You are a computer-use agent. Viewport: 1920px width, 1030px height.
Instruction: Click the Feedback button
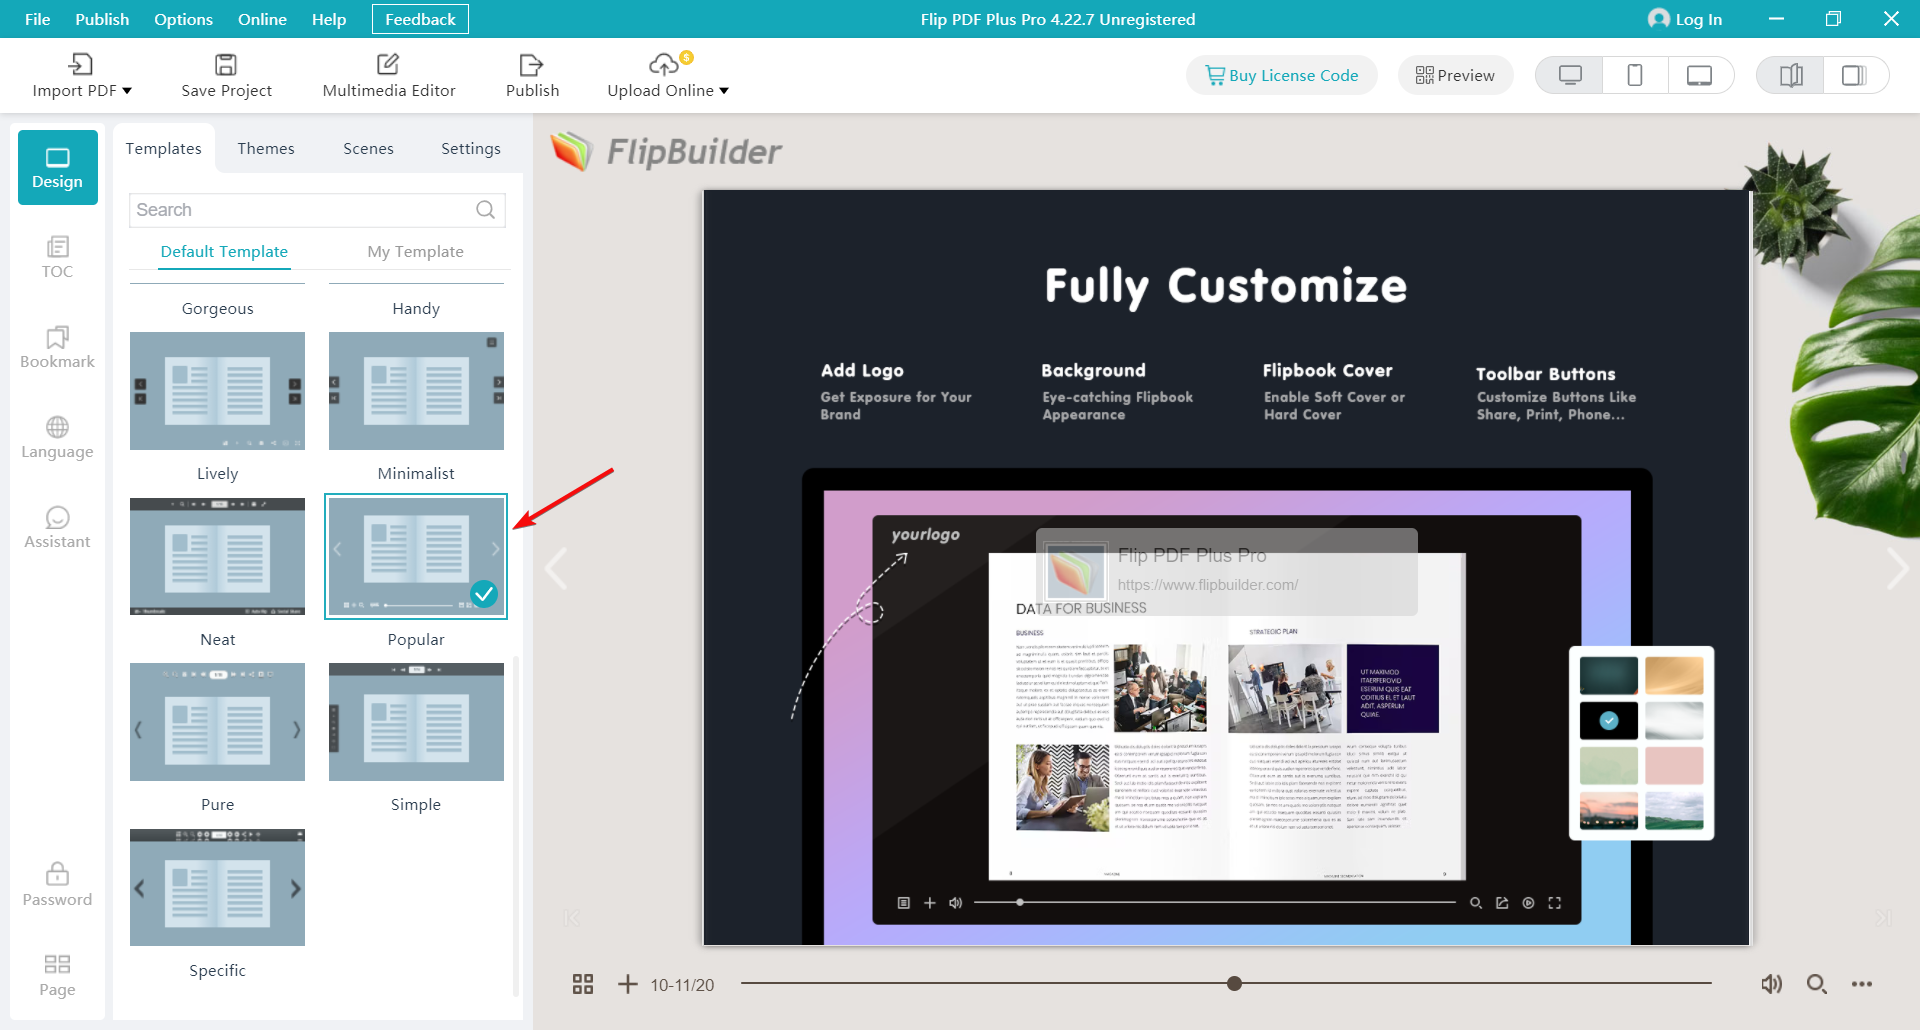(420, 19)
